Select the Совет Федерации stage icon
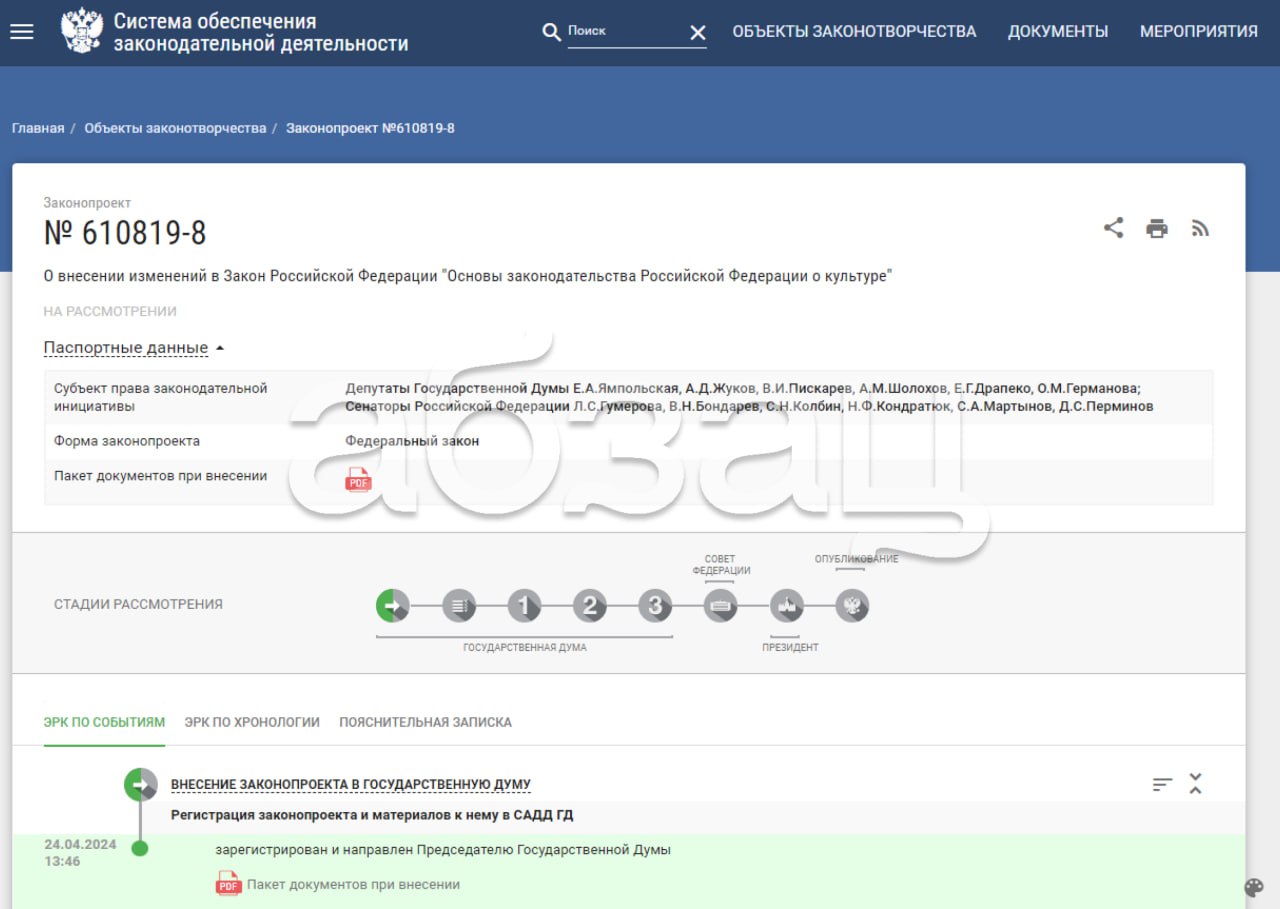The image size is (1280, 909). click(720, 605)
